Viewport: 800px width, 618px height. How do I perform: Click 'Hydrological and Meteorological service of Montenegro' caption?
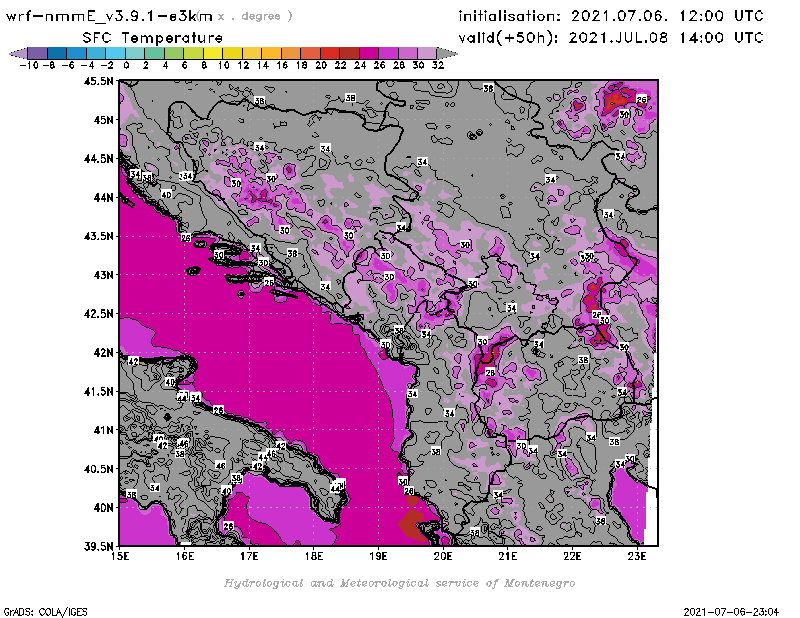click(399, 583)
